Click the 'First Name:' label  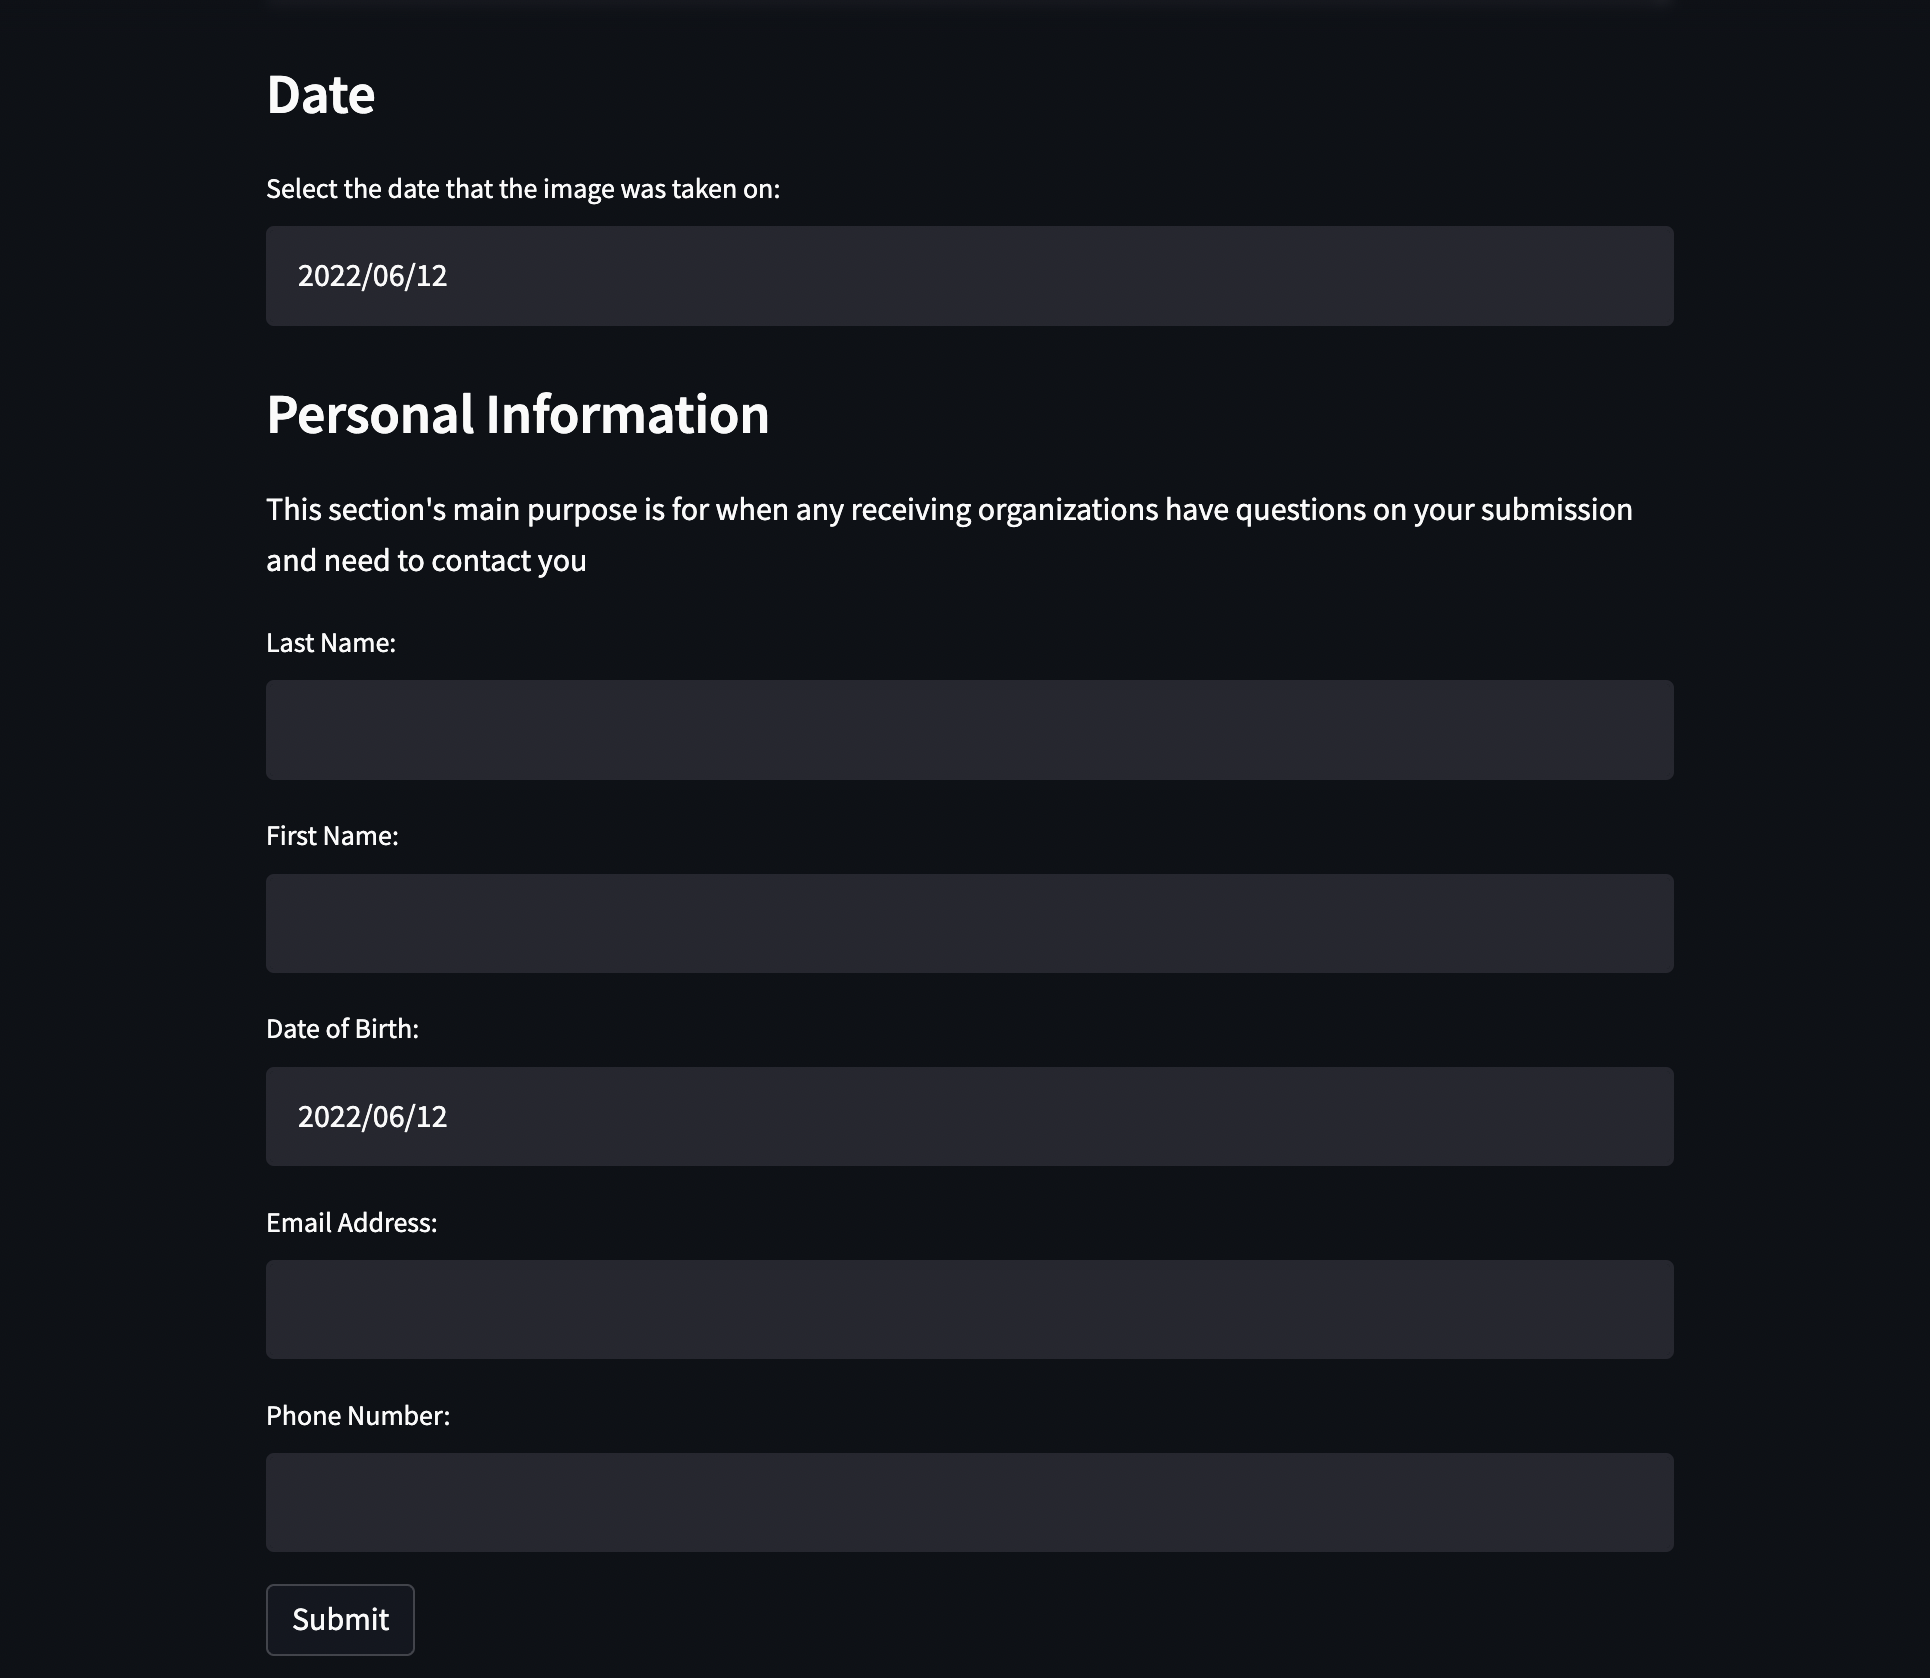pyautogui.click(x=332, y=836)
